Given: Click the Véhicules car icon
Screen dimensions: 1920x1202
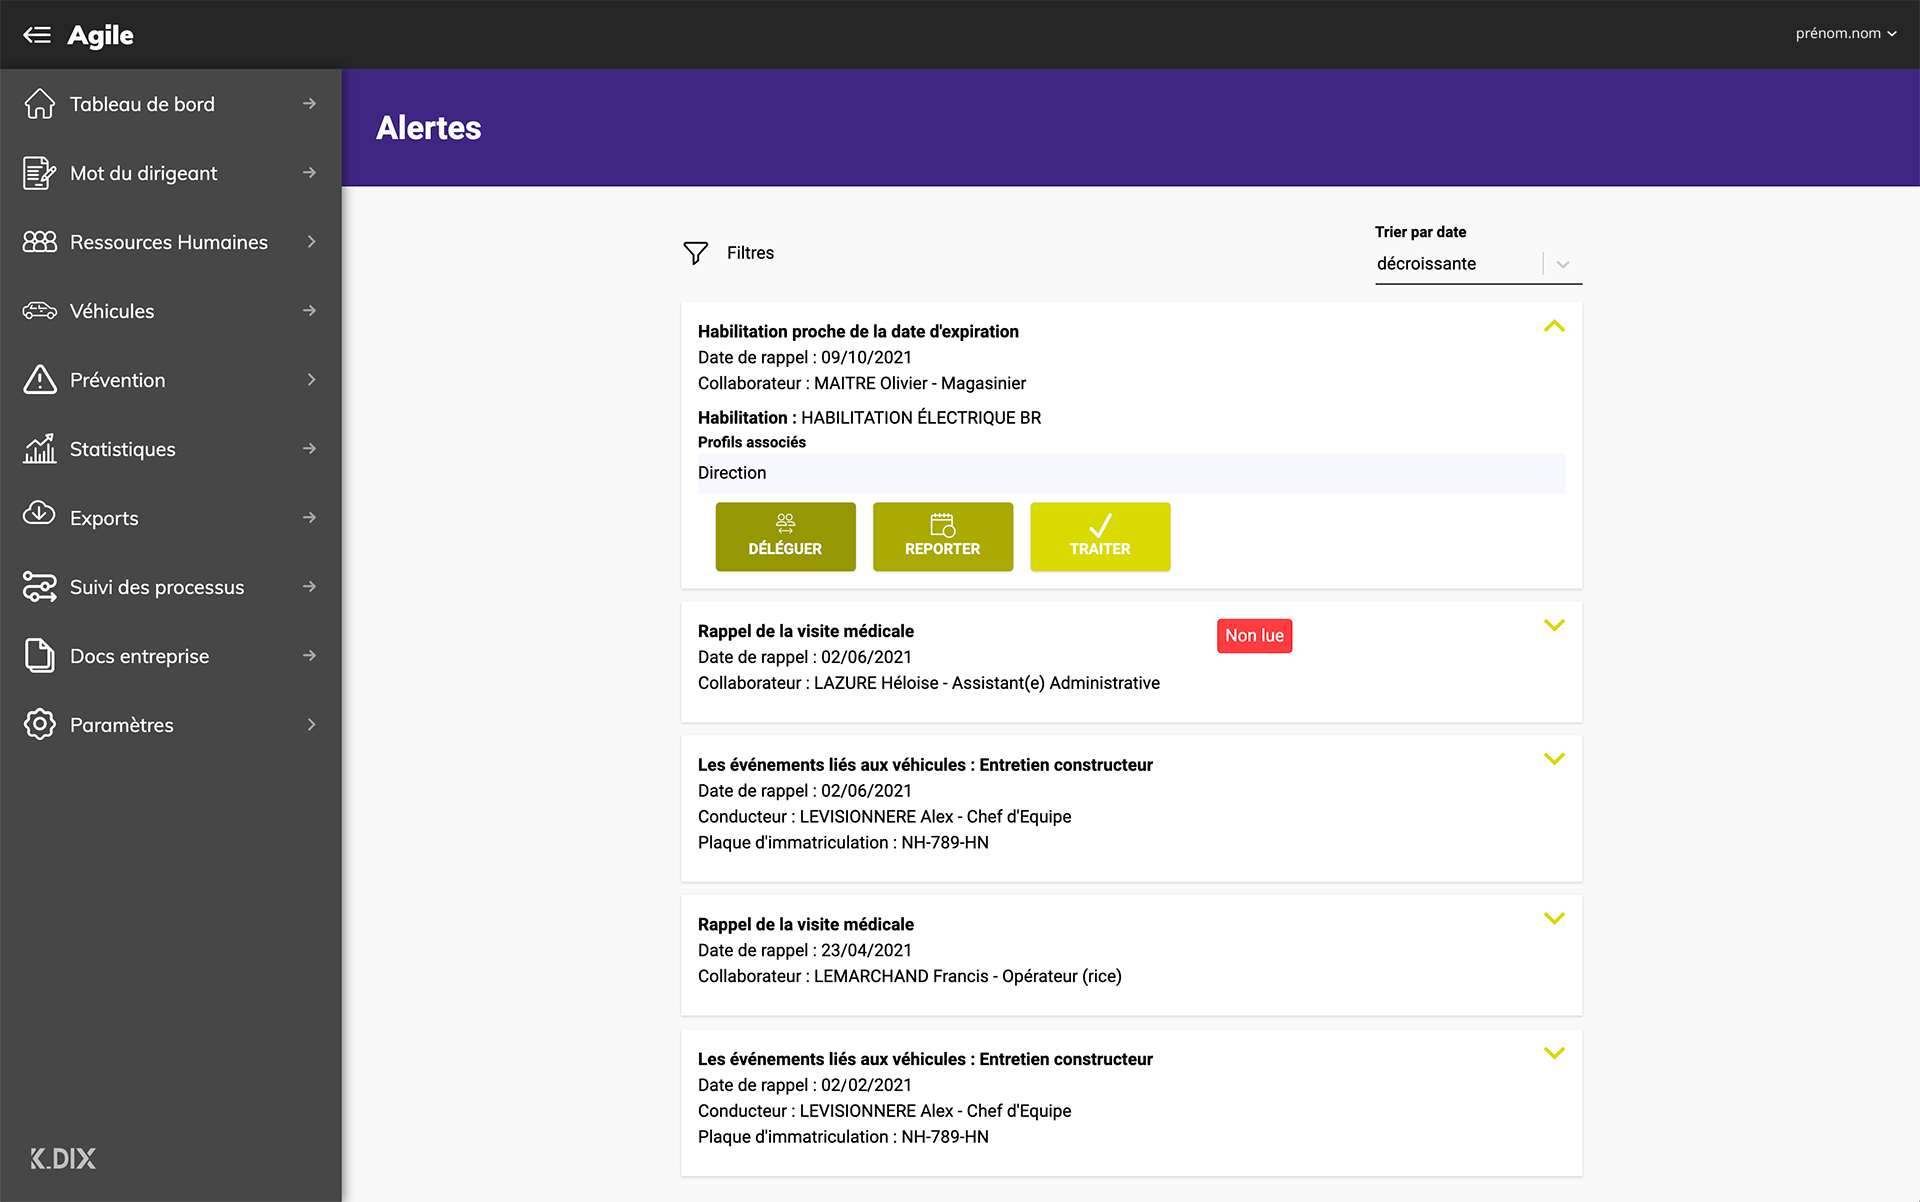Looking at the screenshot, I should click(40, 311).
